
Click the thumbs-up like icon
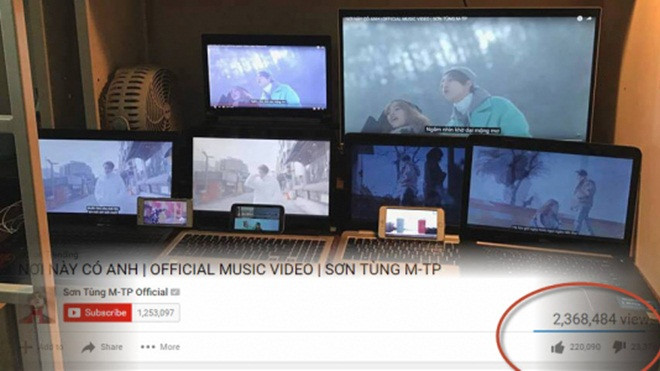[x=558, y=347]
